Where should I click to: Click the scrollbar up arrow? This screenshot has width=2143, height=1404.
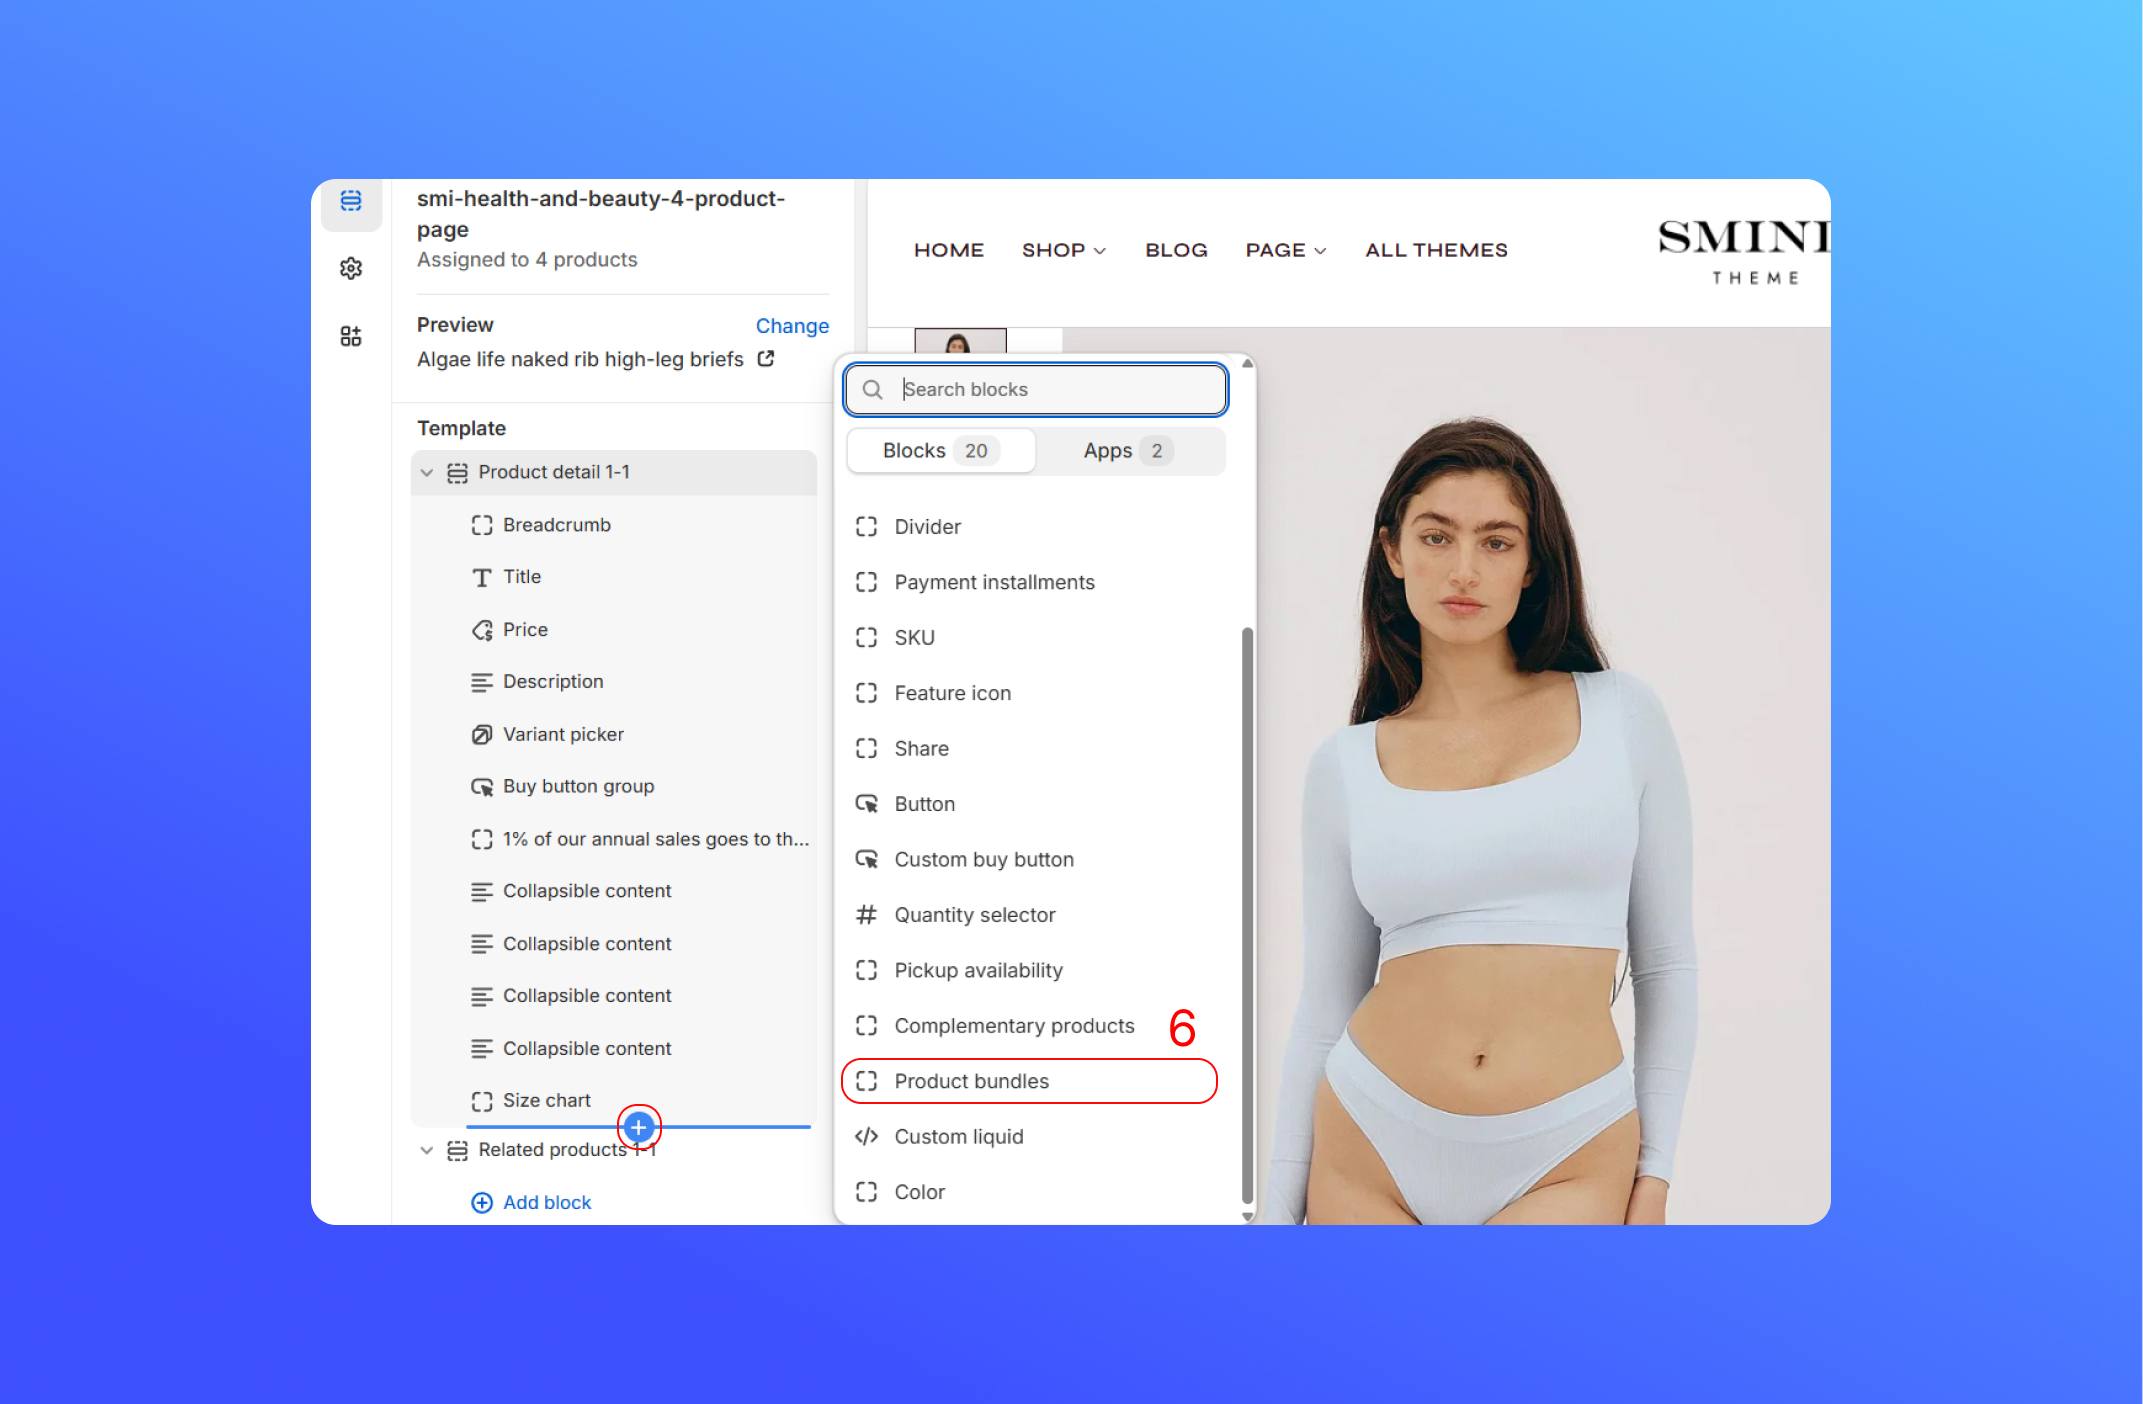pyautogui.click(x=1247, y=364)
